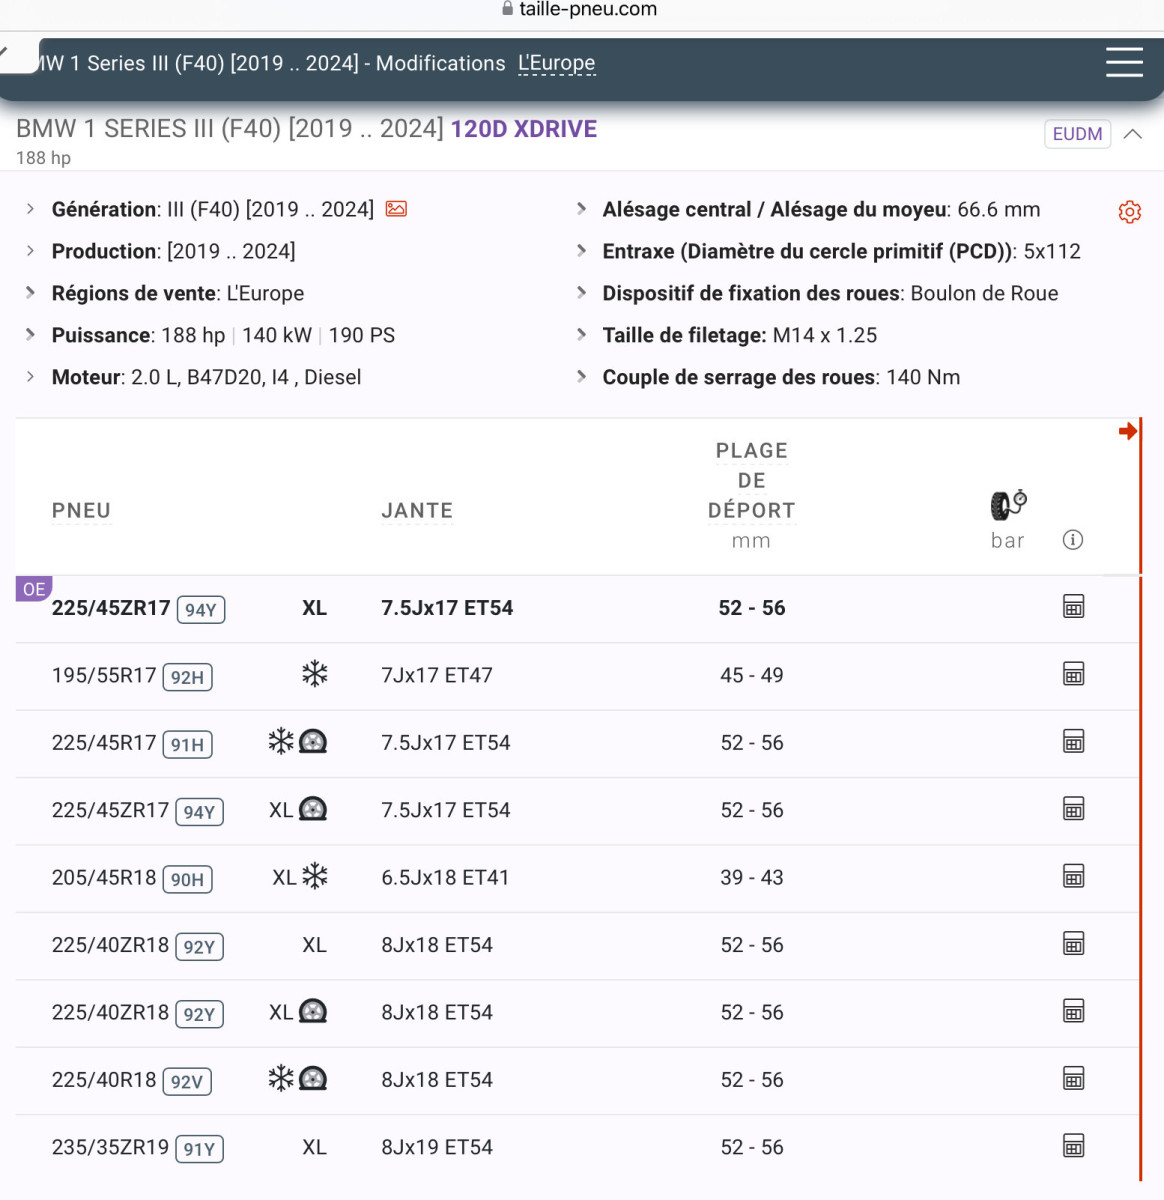Viewport: 1164px width, 1200px height.
Task: Expand Dispositif de fixation des roues arrow
Action: point(581,293)
